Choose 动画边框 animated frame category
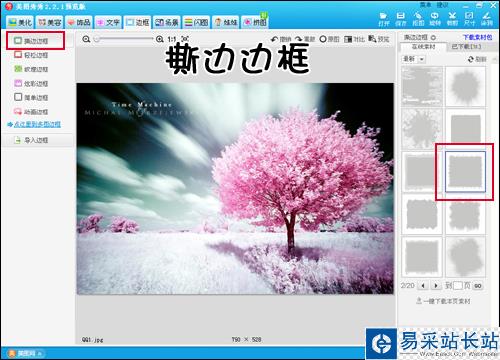Viewport: 500px width, 360px height. pyautogui.click(x=31, y=112)
